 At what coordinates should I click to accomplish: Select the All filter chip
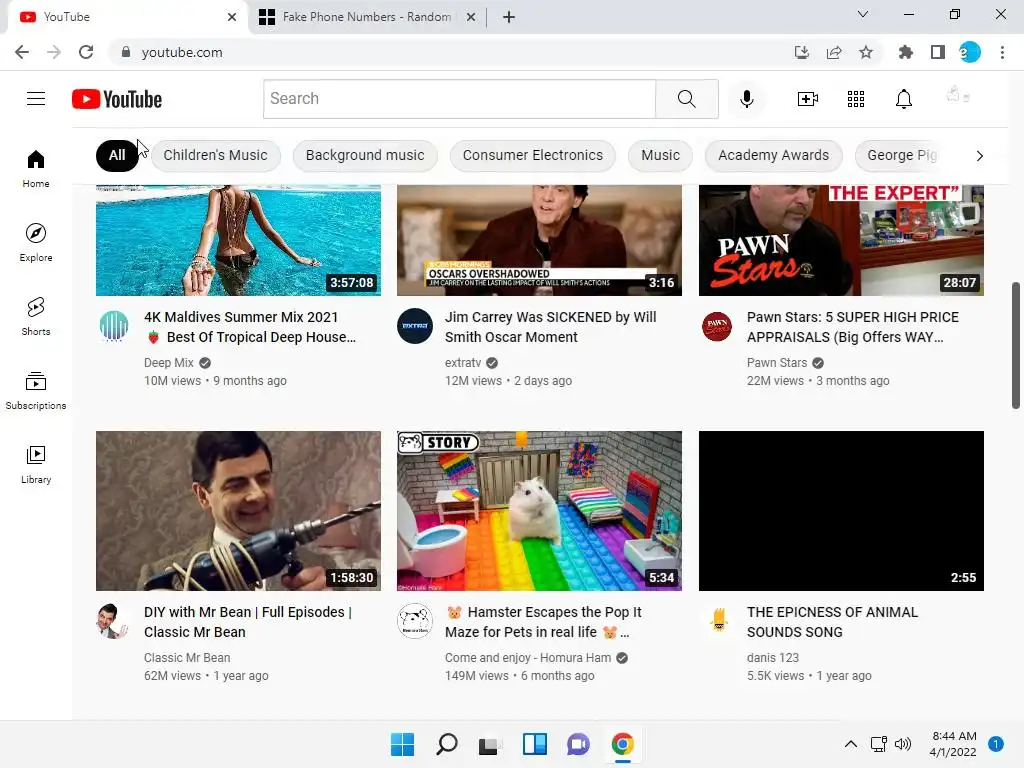click(117, 155)
